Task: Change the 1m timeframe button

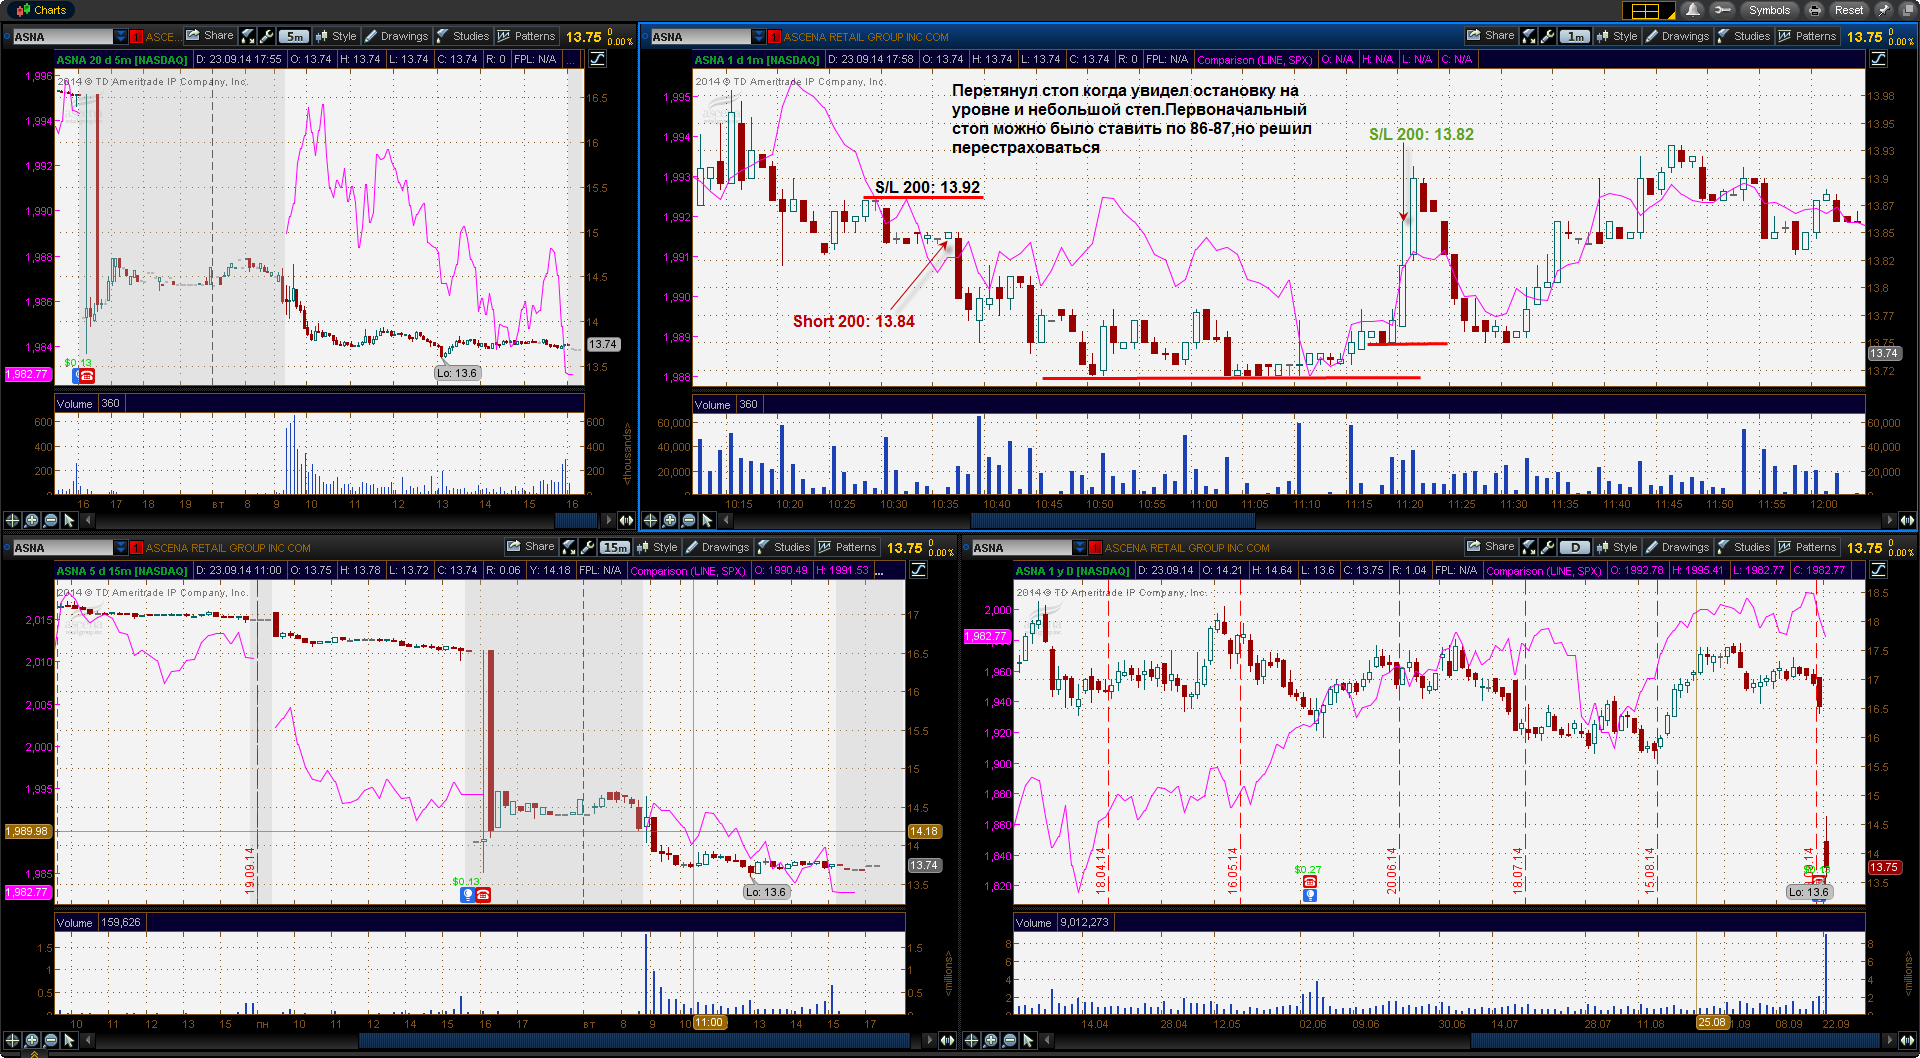Action: coord(1575,36)
